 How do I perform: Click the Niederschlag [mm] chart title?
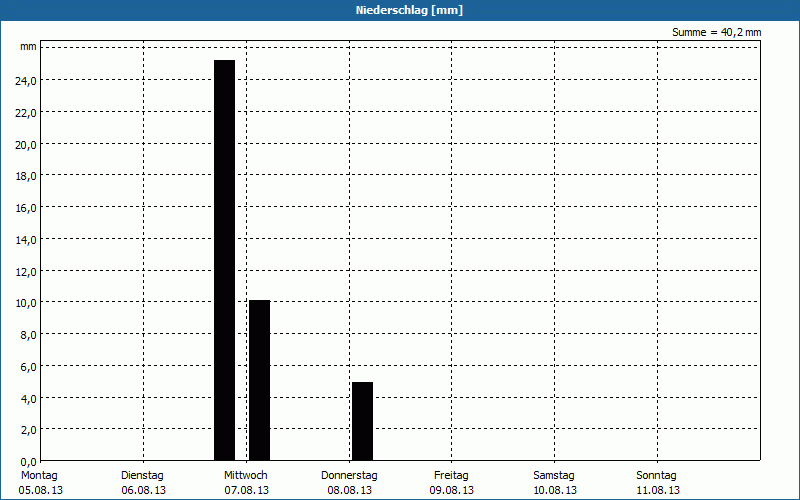coord(409,10)
